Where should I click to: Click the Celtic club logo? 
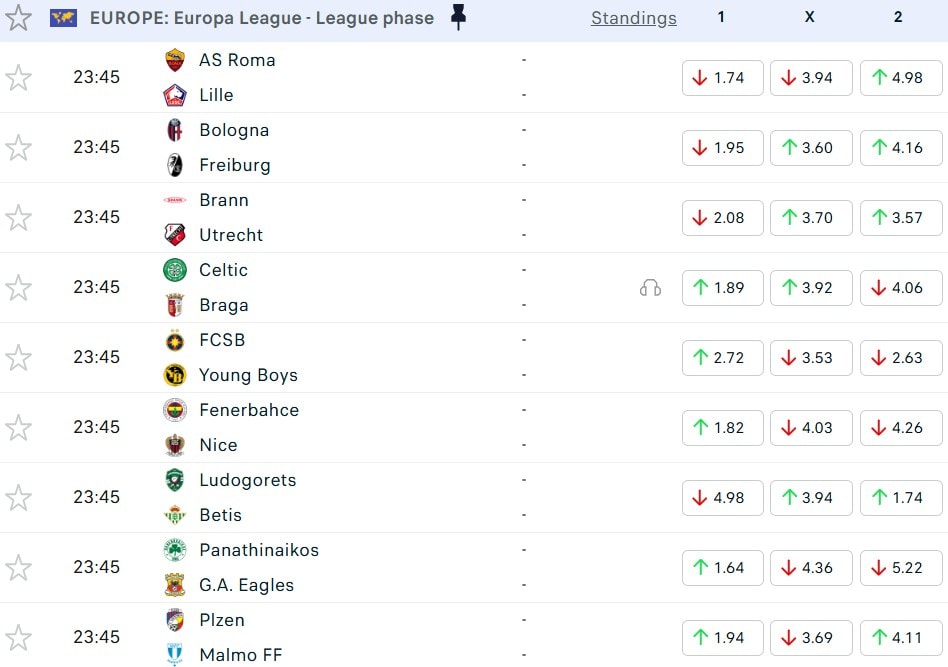coord(175,270)
